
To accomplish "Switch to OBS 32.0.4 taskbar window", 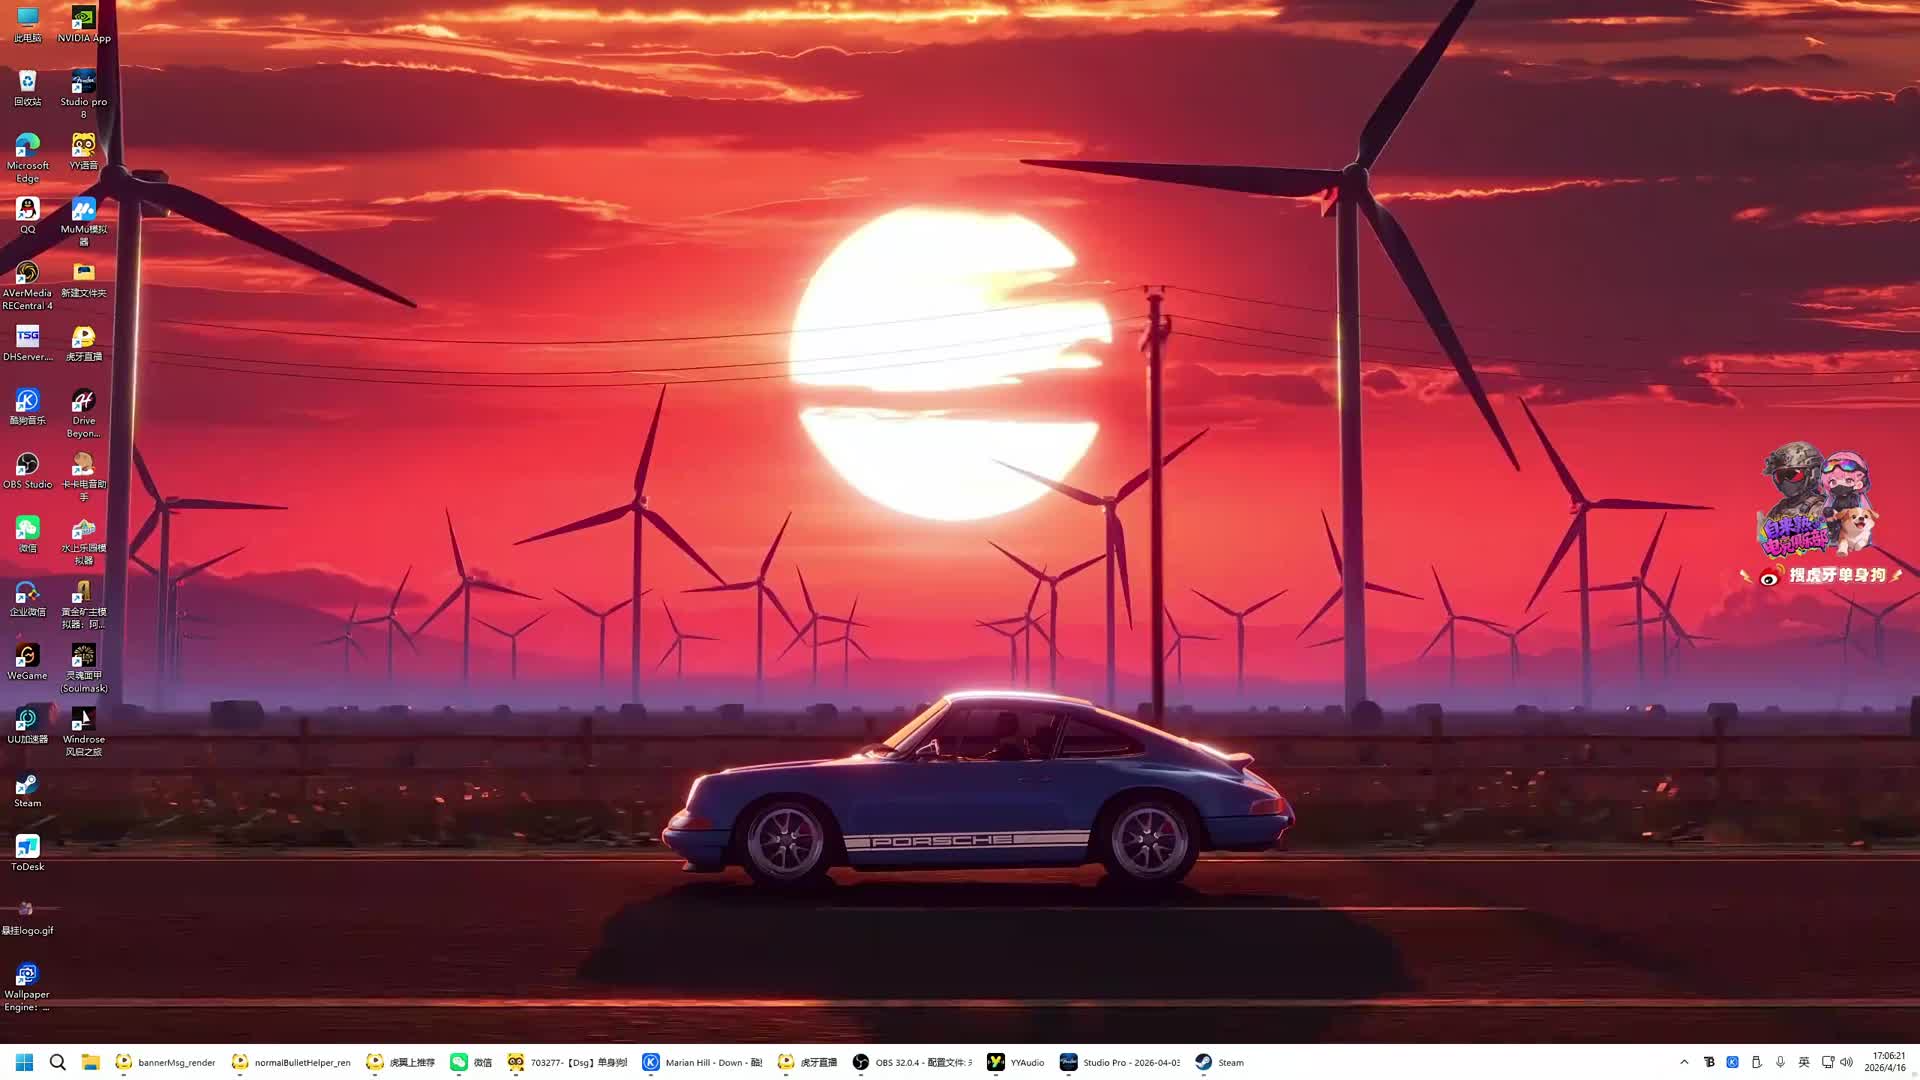I will [x=912, y=1062].
